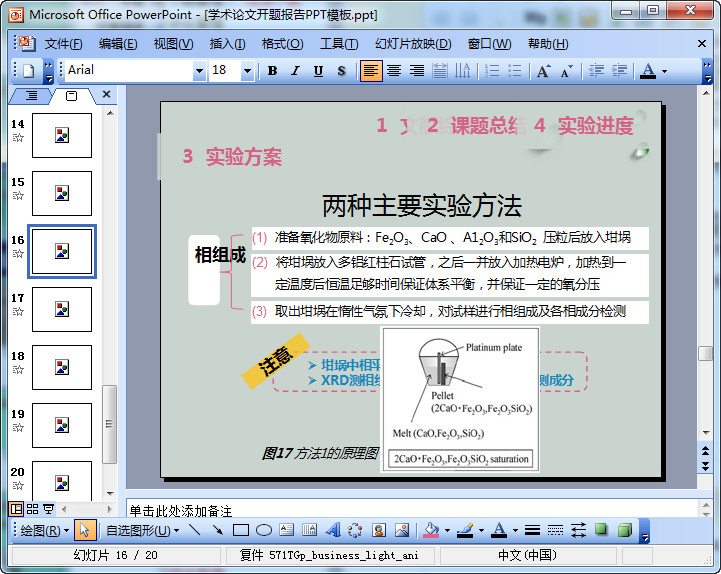Select slide 18 thumbnail
The width and height of the screenshot is (721, 574).
[62, 367]
